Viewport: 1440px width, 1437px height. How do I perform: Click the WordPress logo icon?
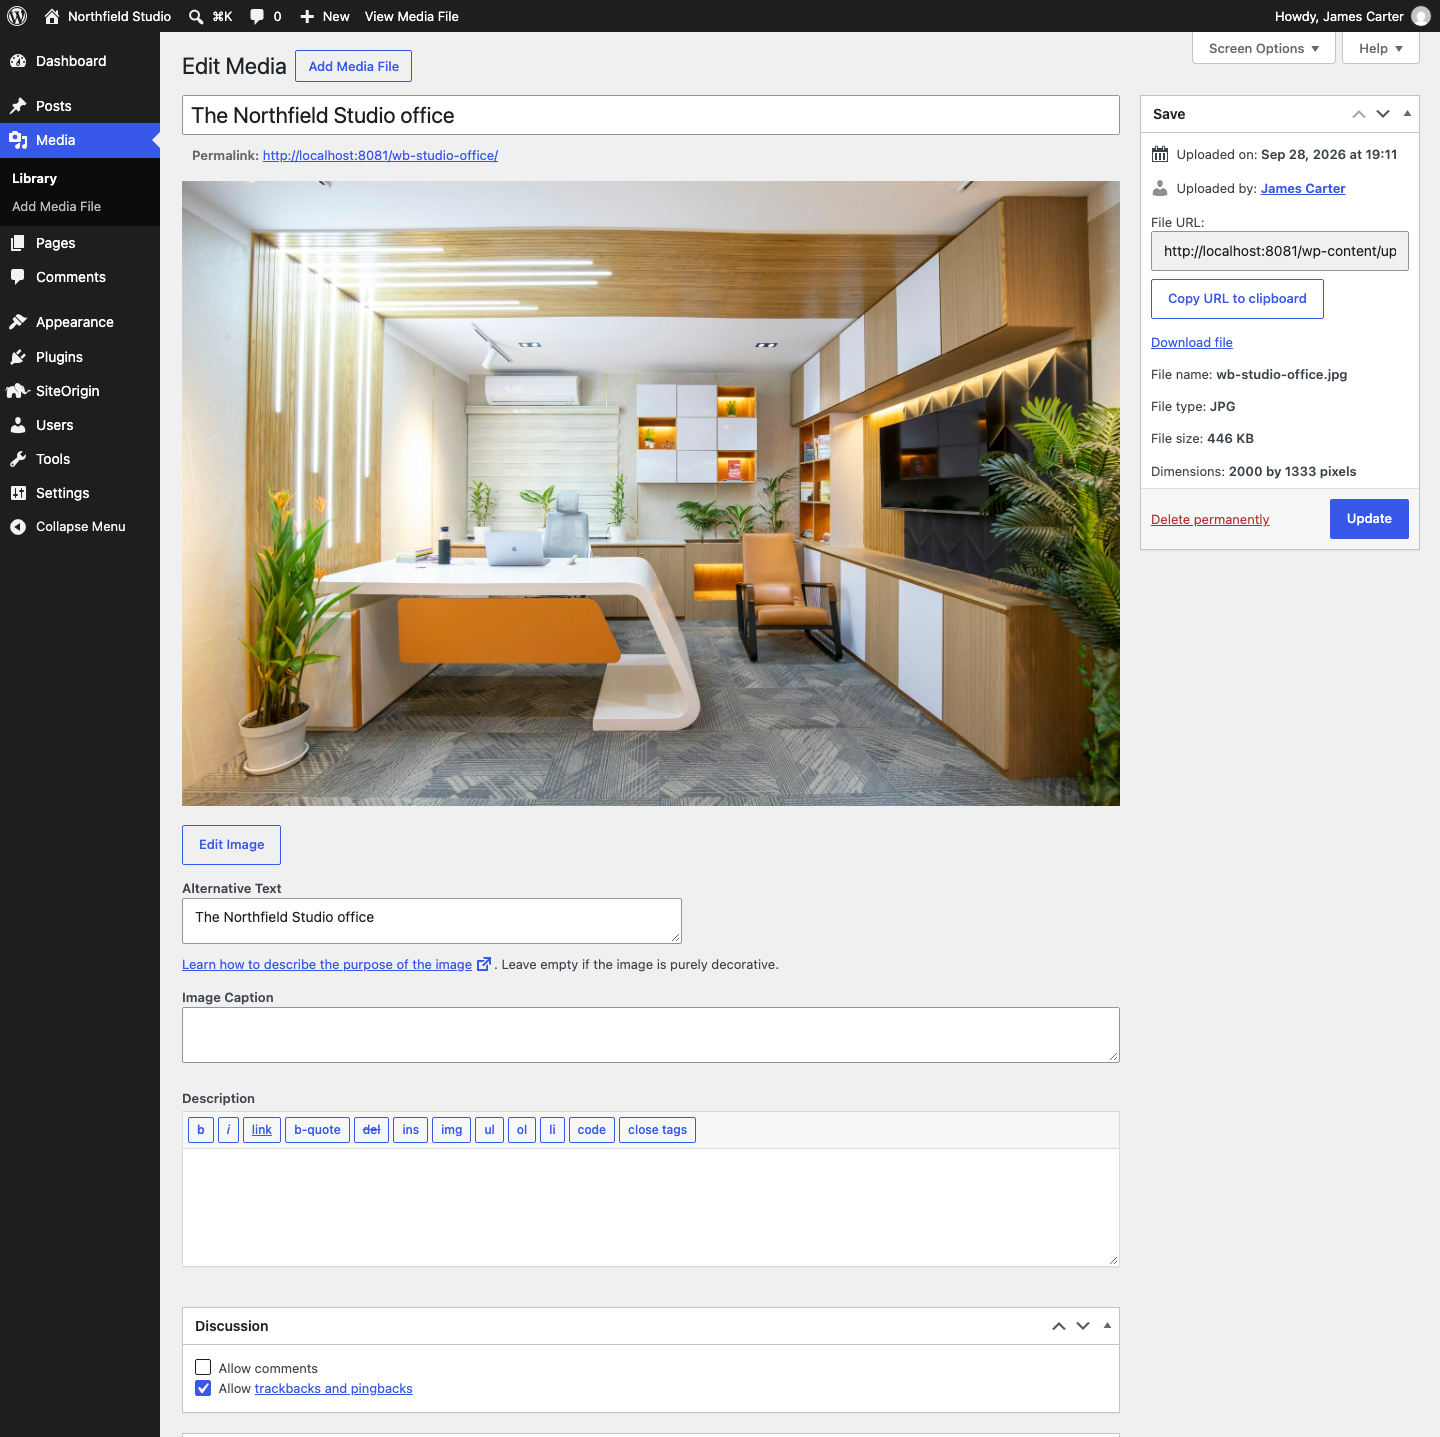click(17, 16)
